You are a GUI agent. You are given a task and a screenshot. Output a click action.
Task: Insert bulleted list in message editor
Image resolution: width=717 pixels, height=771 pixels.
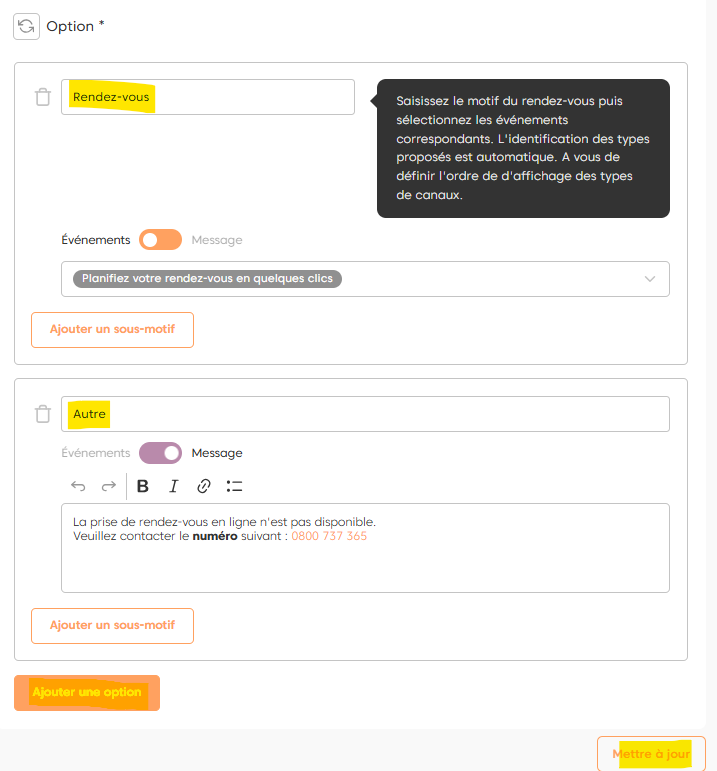235,486
